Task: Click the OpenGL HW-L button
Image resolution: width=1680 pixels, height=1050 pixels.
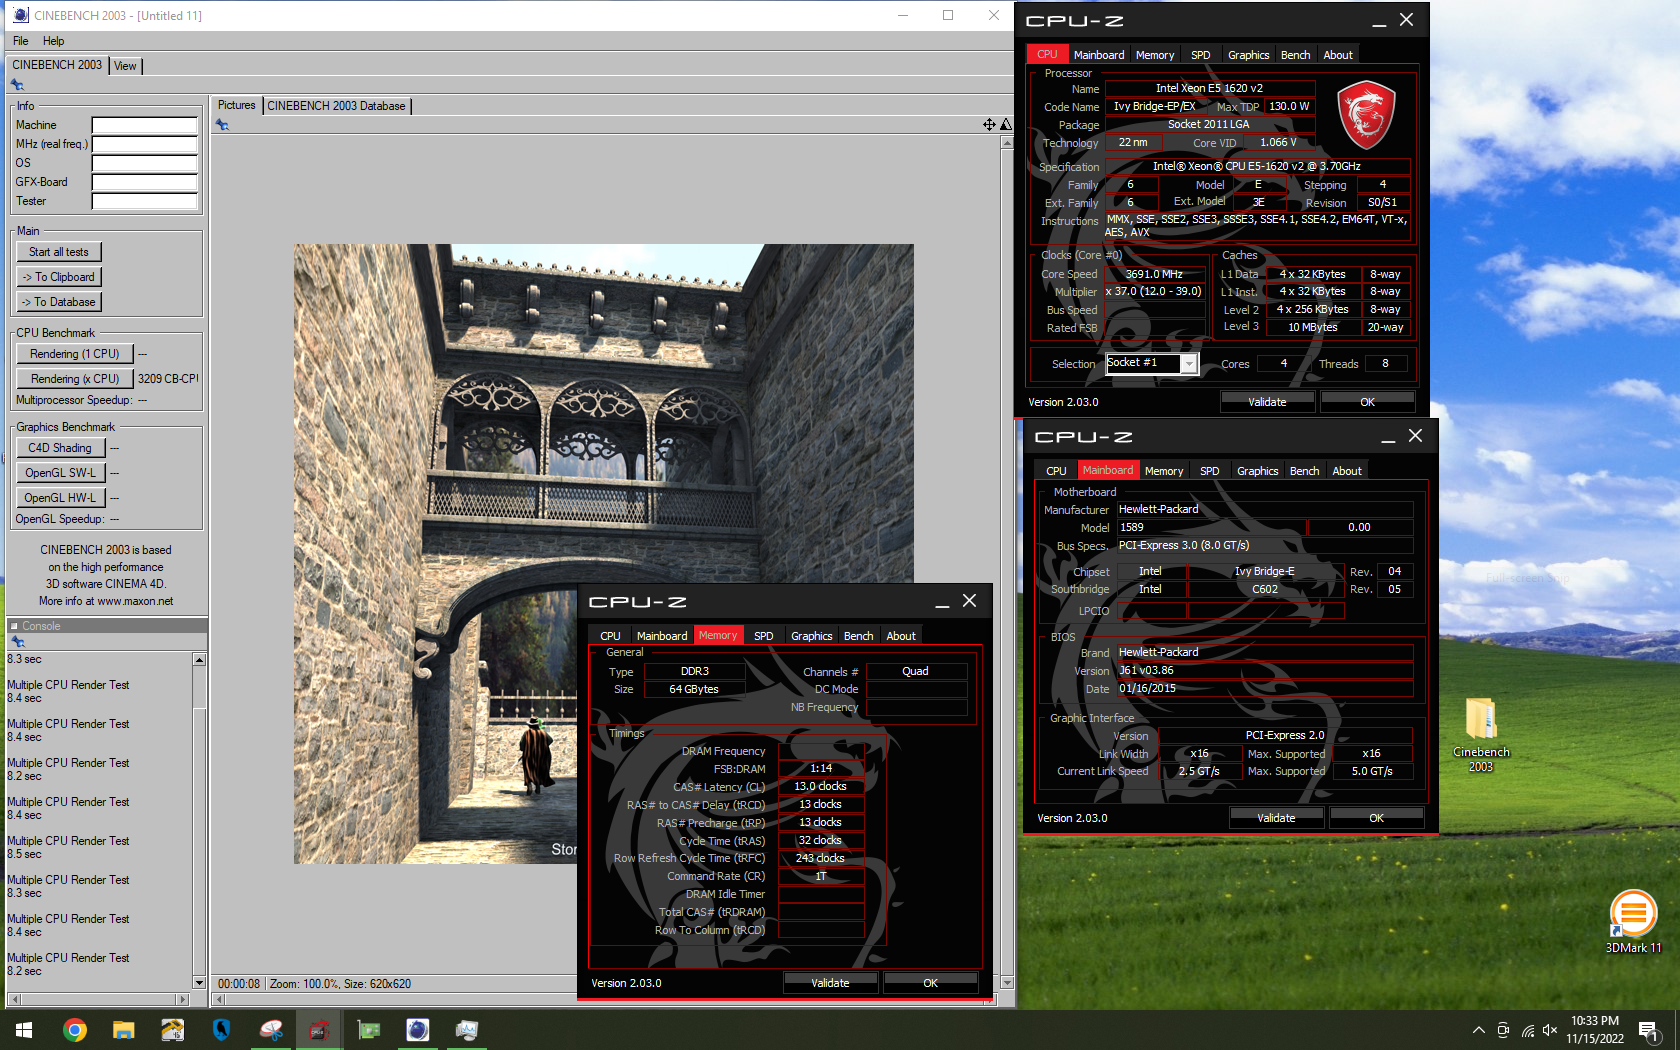Action: [61, 498]
